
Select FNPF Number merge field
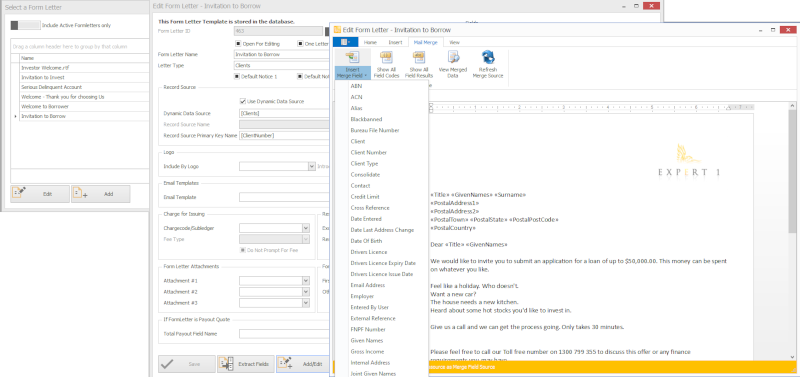point(382,330)
